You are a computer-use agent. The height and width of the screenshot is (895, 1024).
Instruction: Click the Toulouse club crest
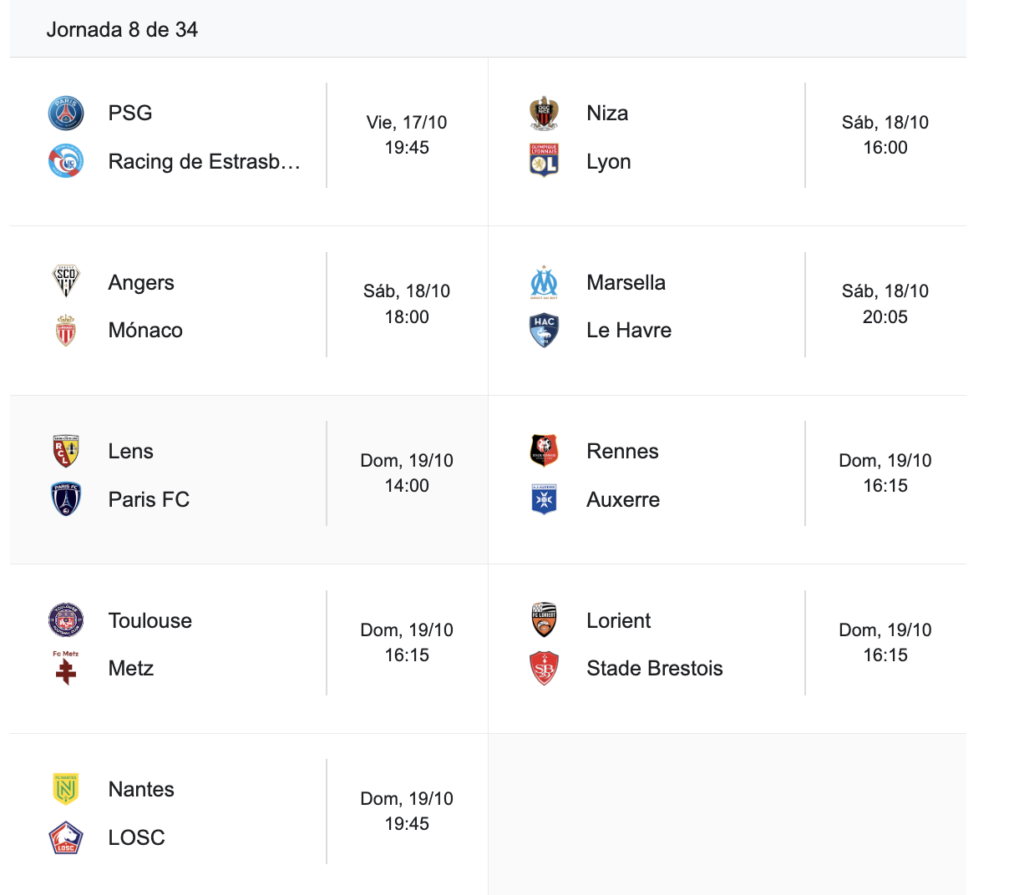click(66, 620)
